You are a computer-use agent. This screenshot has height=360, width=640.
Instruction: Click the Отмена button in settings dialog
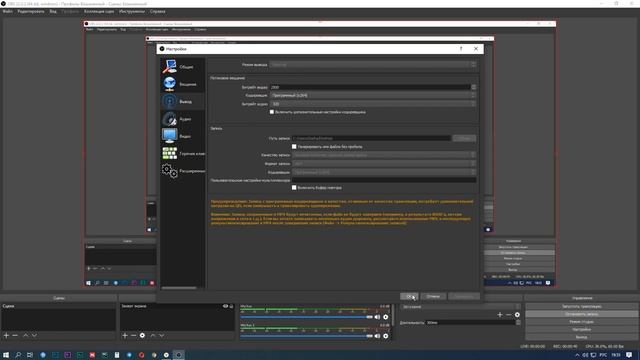coord(433,296)
